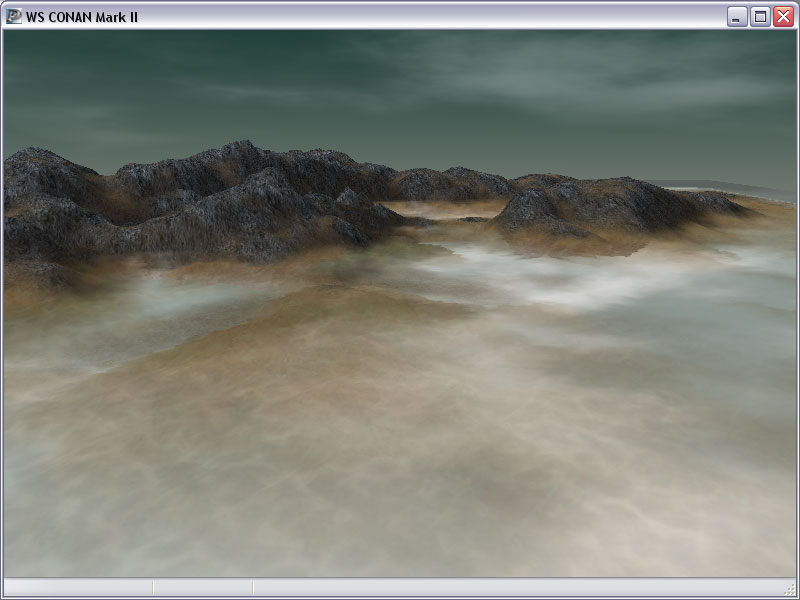
Task: Minimize the WS CONAN Mark II window
Action: click(x=738, y=16)
